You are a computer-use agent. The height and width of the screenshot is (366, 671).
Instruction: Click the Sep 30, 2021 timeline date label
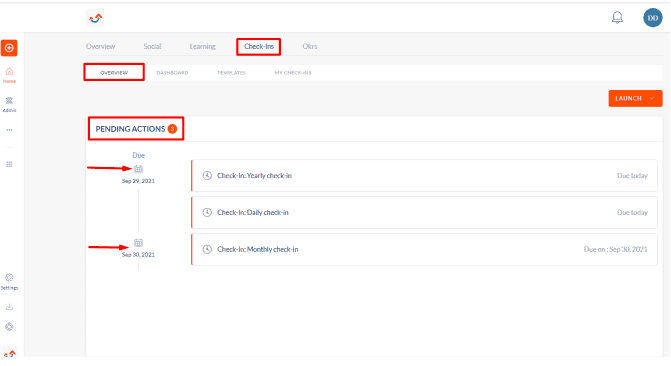coord(138,255)
